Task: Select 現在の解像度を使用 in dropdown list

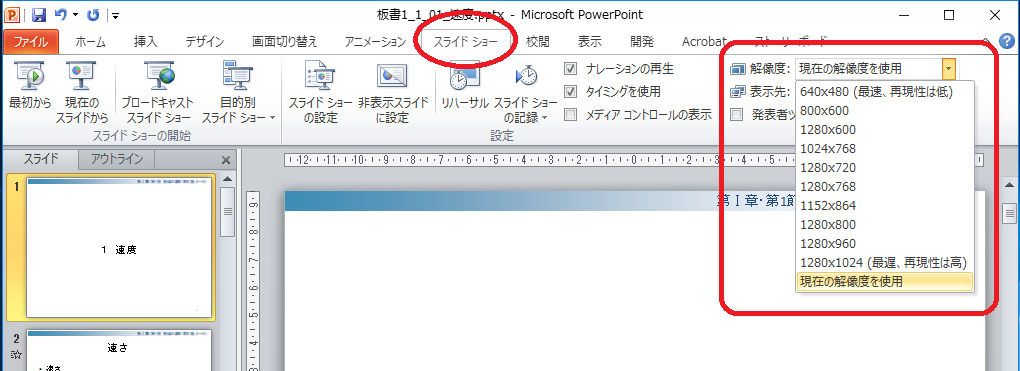Action: (885, 282)
